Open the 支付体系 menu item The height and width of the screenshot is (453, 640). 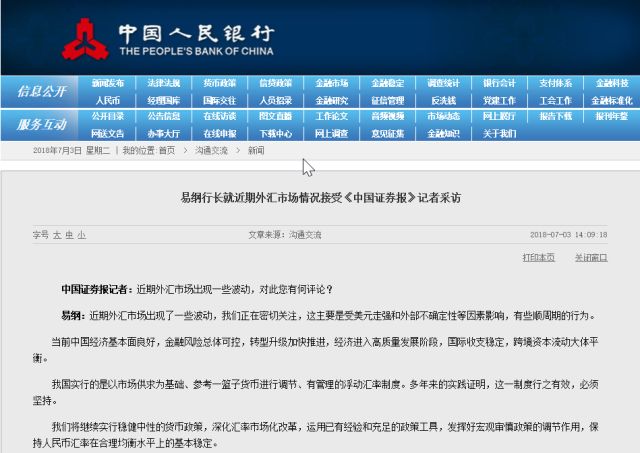(556, 83)
